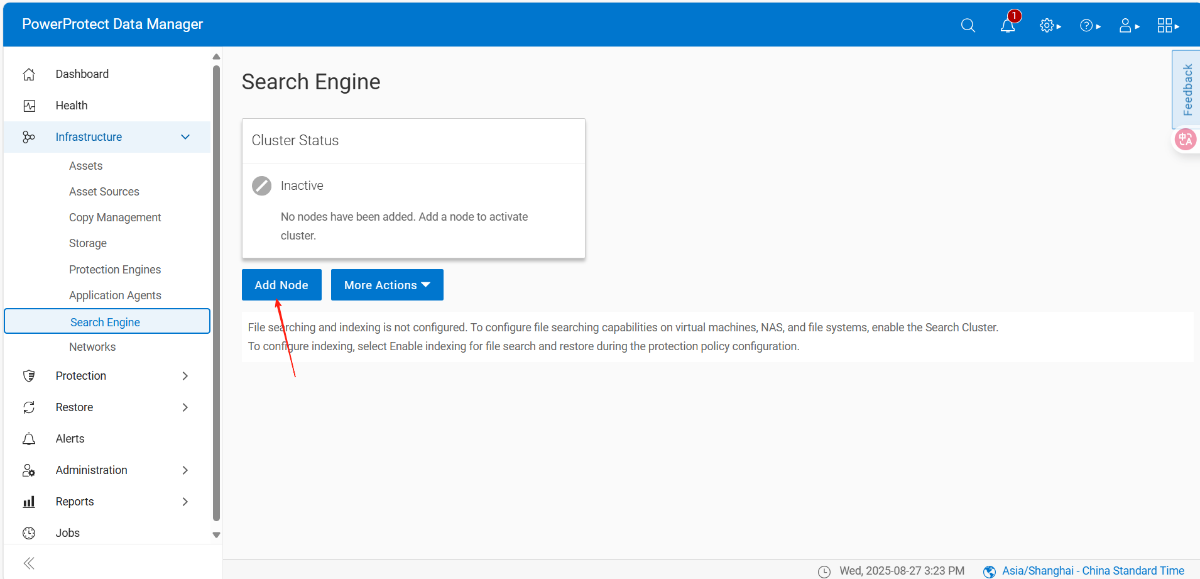The image size is (1200, 579).
Task: Expand the Administration section chevron
Action: click(x=185, y=470)
